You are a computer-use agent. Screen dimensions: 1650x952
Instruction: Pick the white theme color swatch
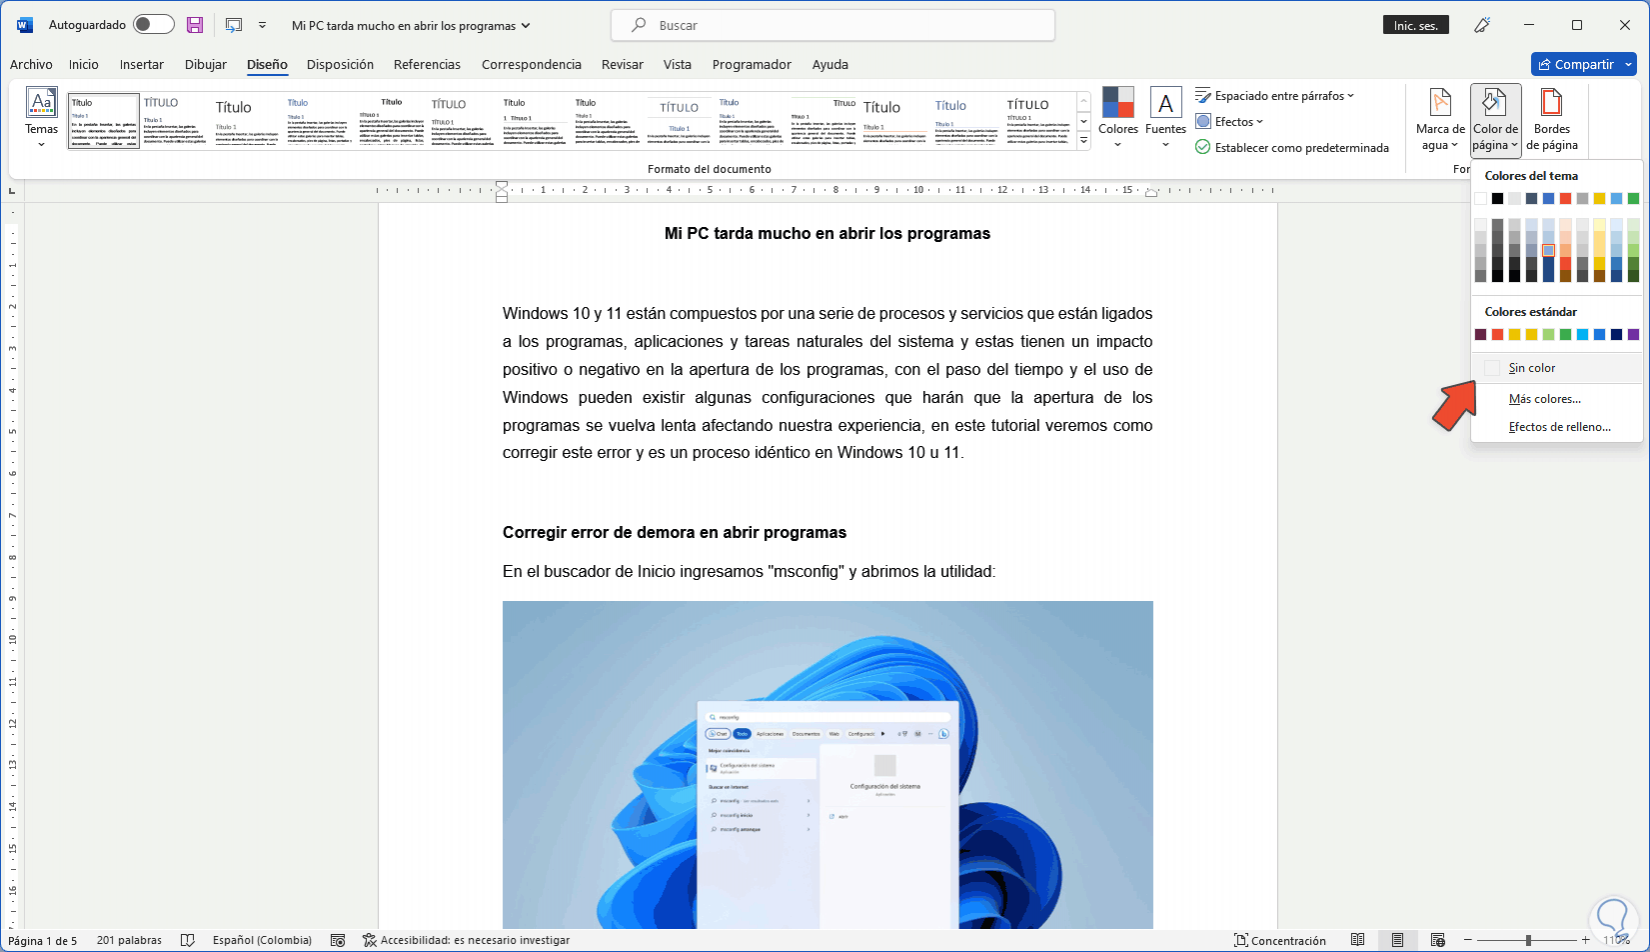coord(1480,199)
